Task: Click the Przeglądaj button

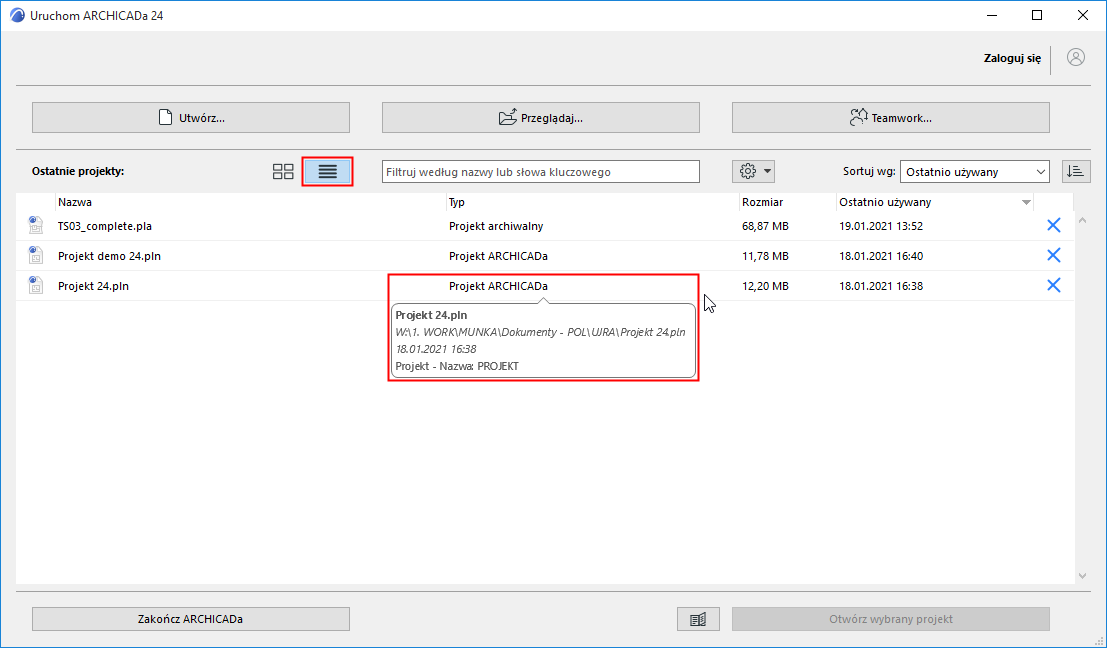Action: pos(541,117)
